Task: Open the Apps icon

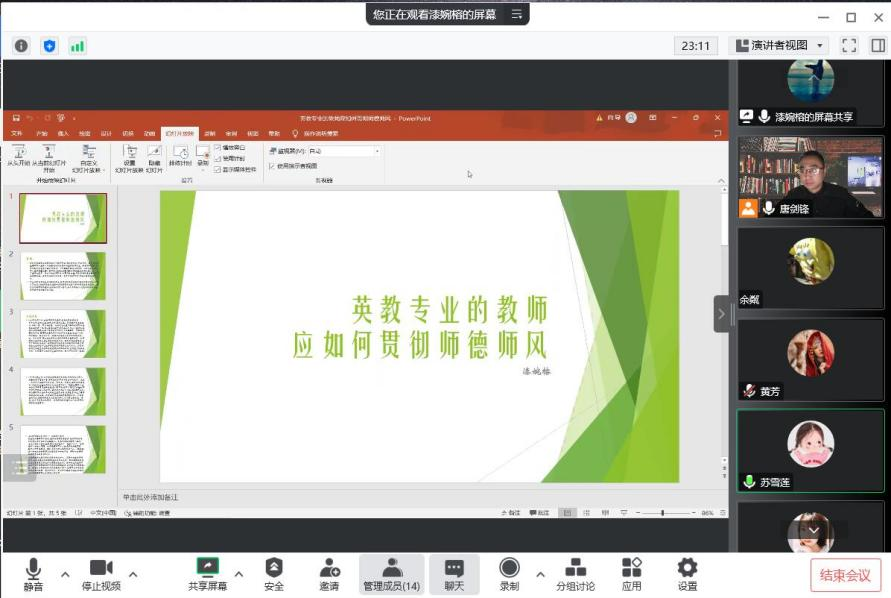Action: pyautogui.click(x=631, y=568)
